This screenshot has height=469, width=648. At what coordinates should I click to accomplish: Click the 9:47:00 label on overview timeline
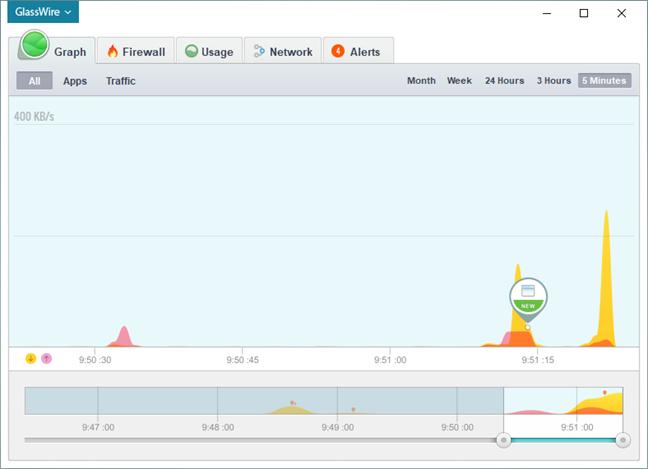pyautogui.click(x=98, y=427)
